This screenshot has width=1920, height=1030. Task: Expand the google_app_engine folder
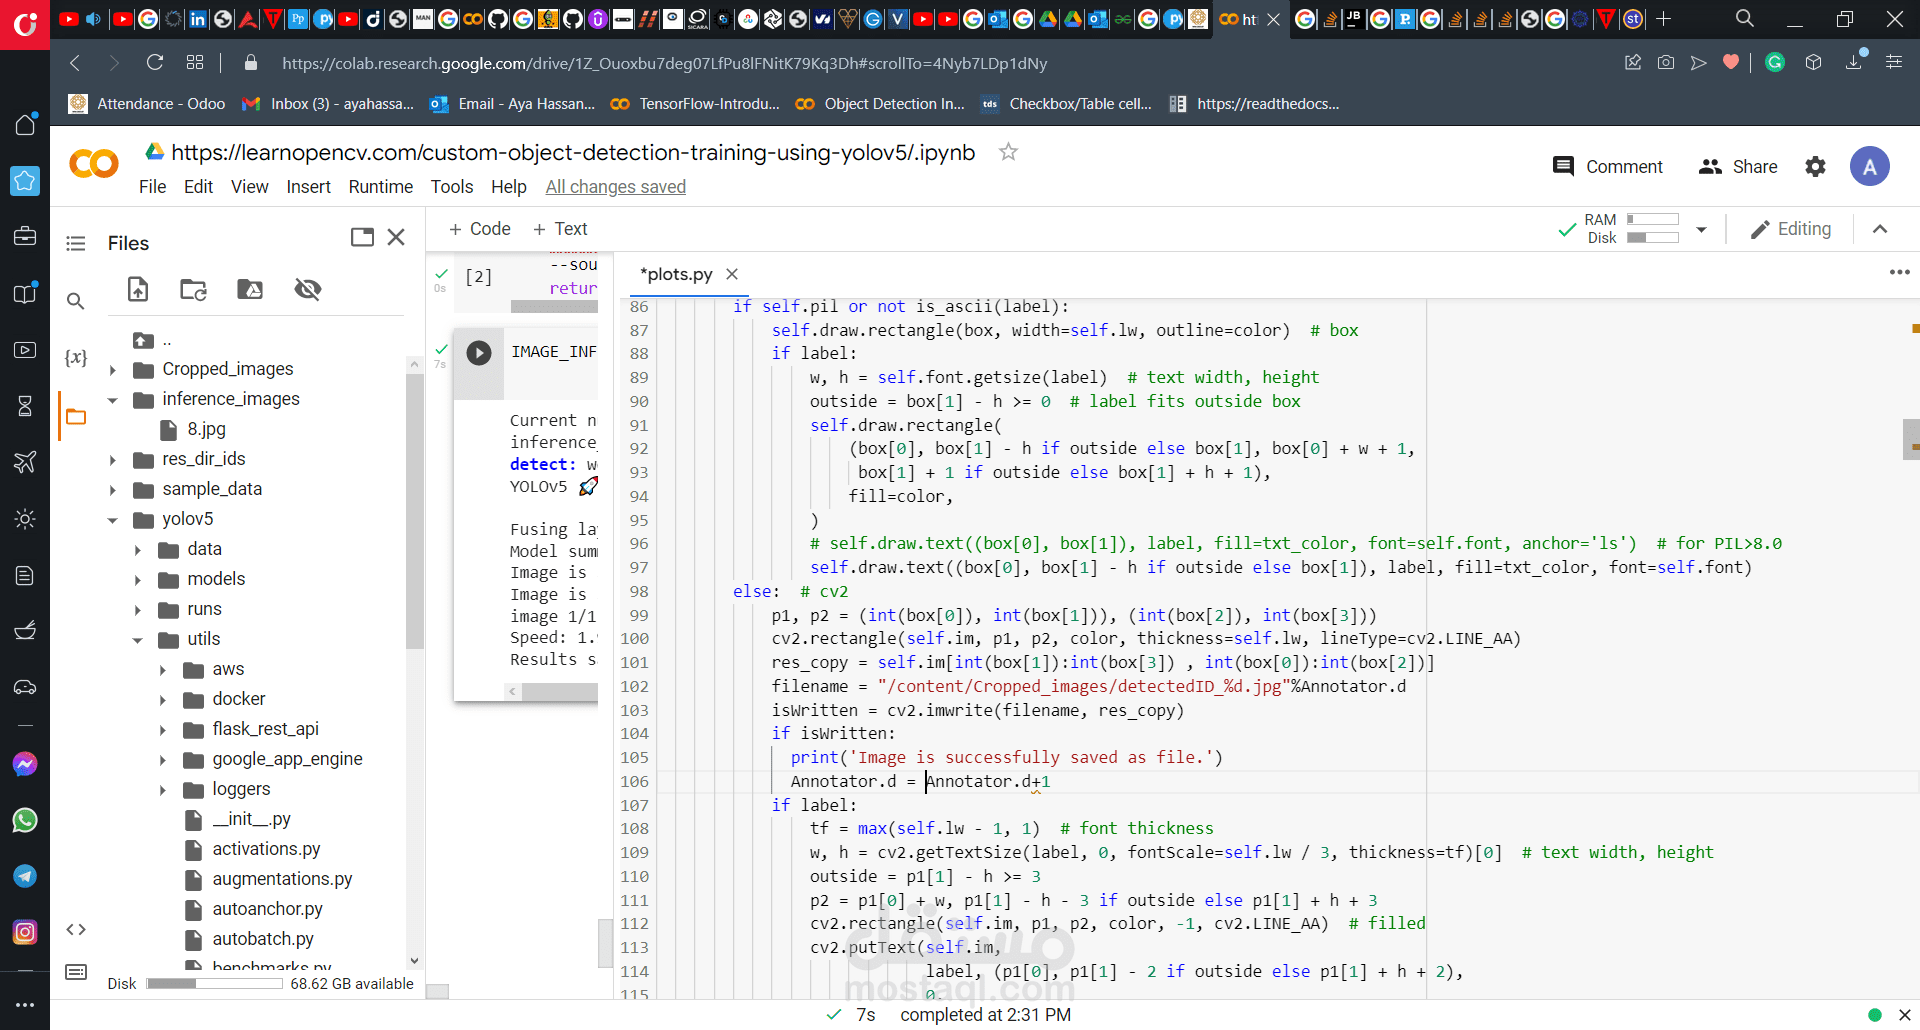[163, 760]
